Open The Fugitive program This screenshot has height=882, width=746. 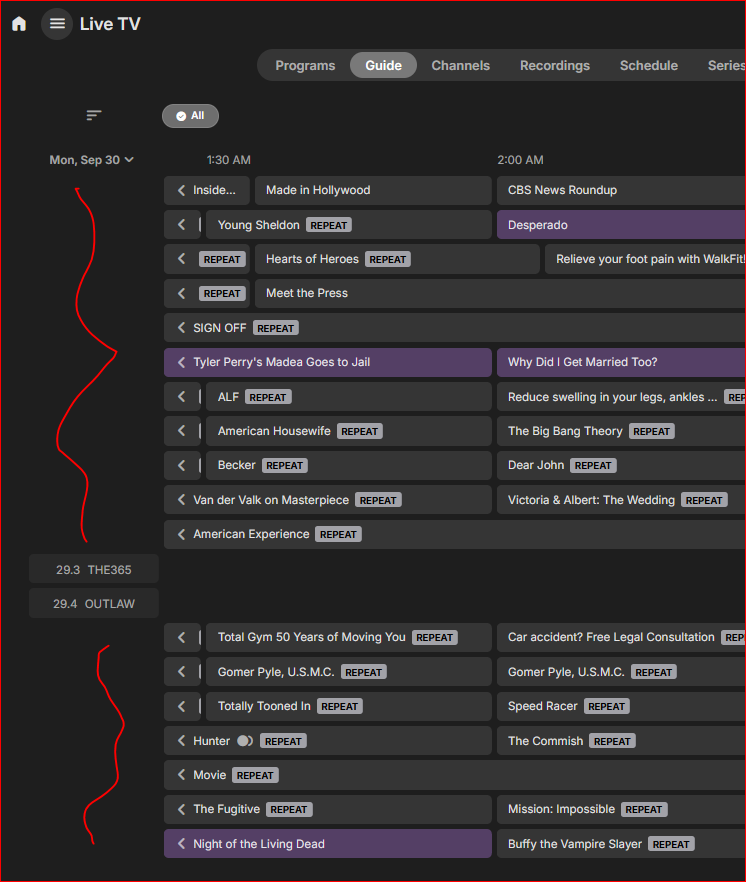pyautogui.click(x=328, y=809)
